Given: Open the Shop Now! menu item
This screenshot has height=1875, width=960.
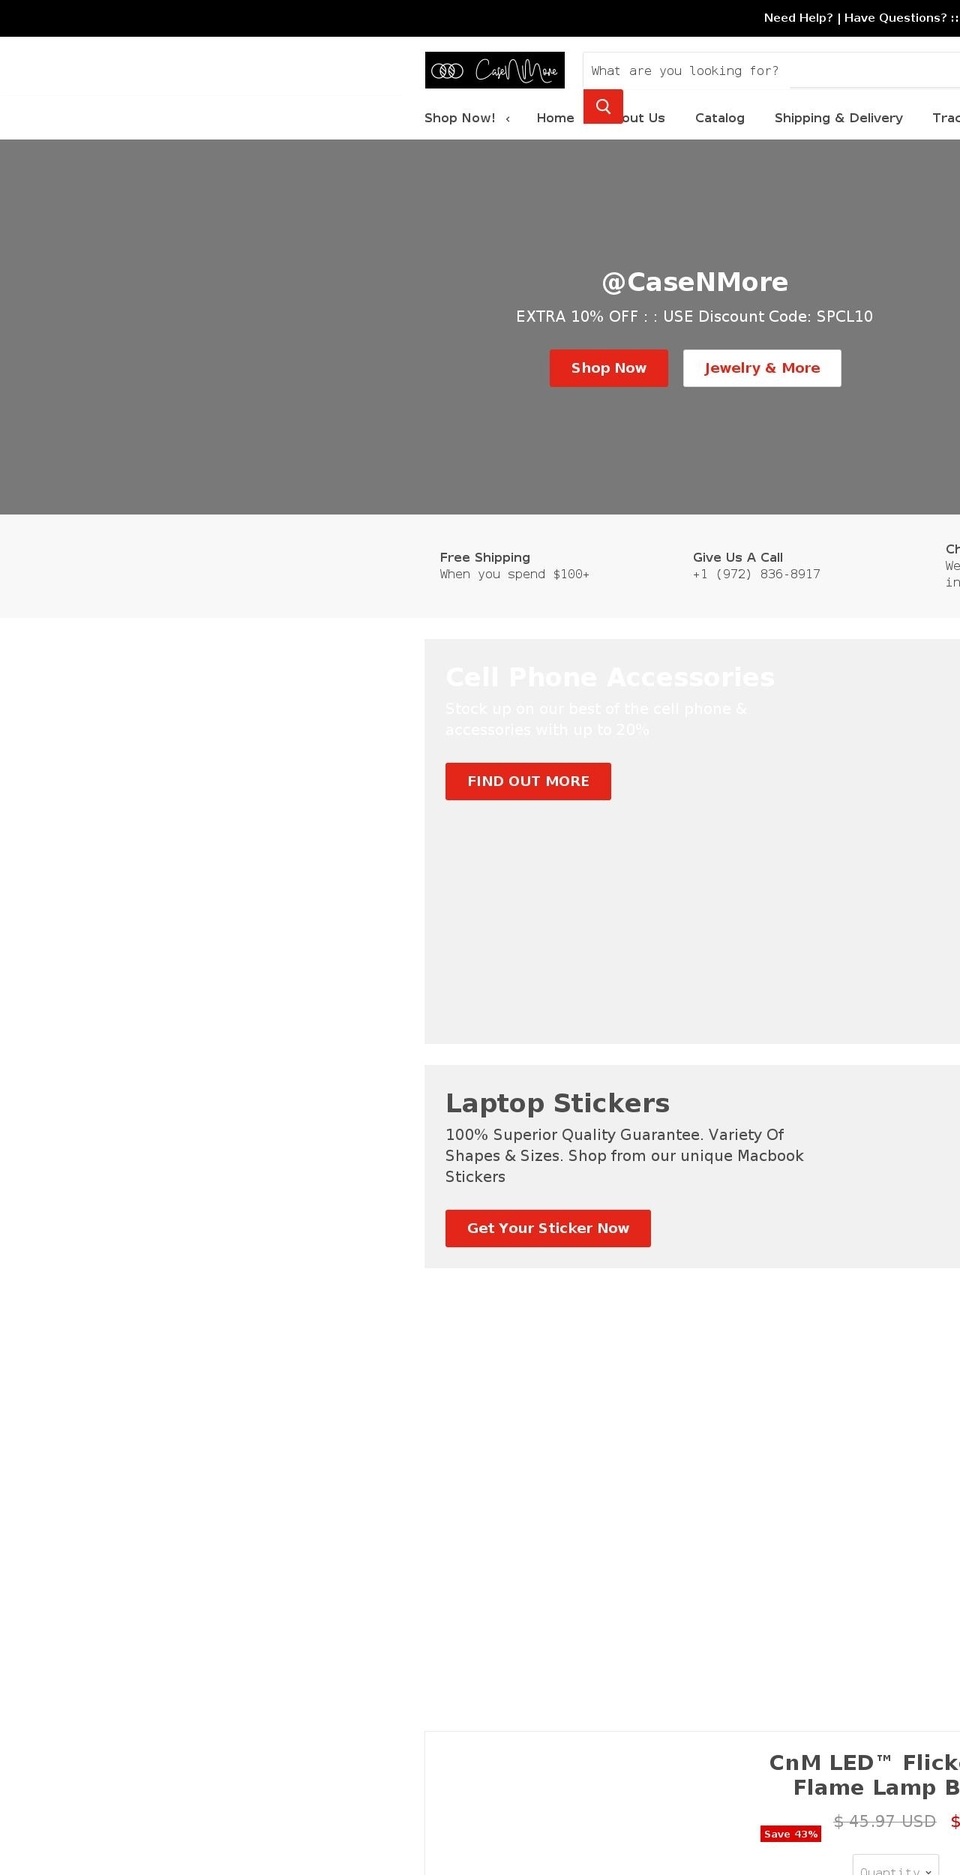Looking at the screenshot, I should coord(460,118).
